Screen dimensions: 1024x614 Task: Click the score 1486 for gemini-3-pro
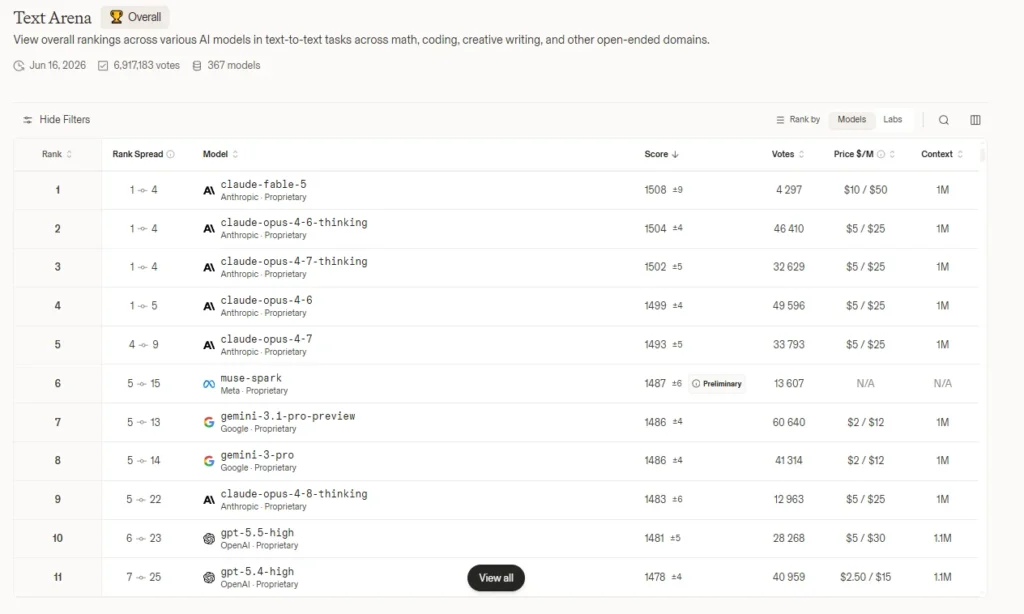655,460
